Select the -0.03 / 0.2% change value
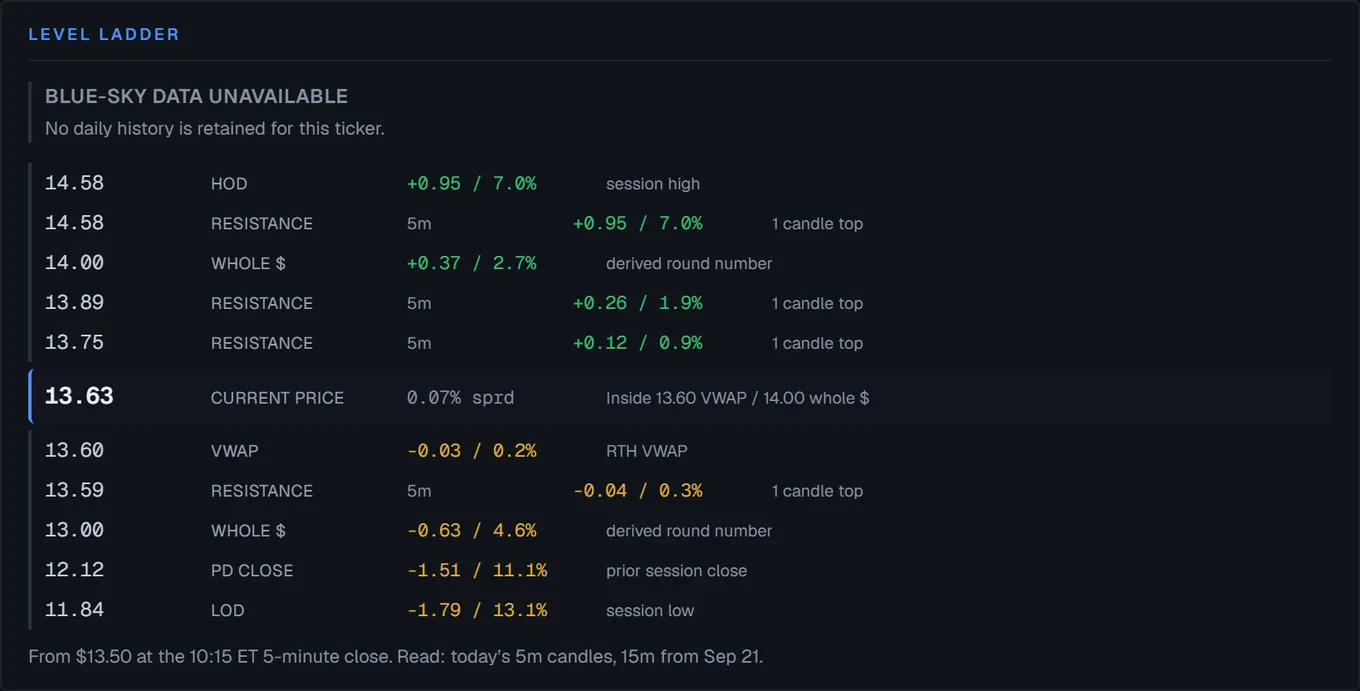Screen dimensions: 1360x691 (x=472, y=452)
